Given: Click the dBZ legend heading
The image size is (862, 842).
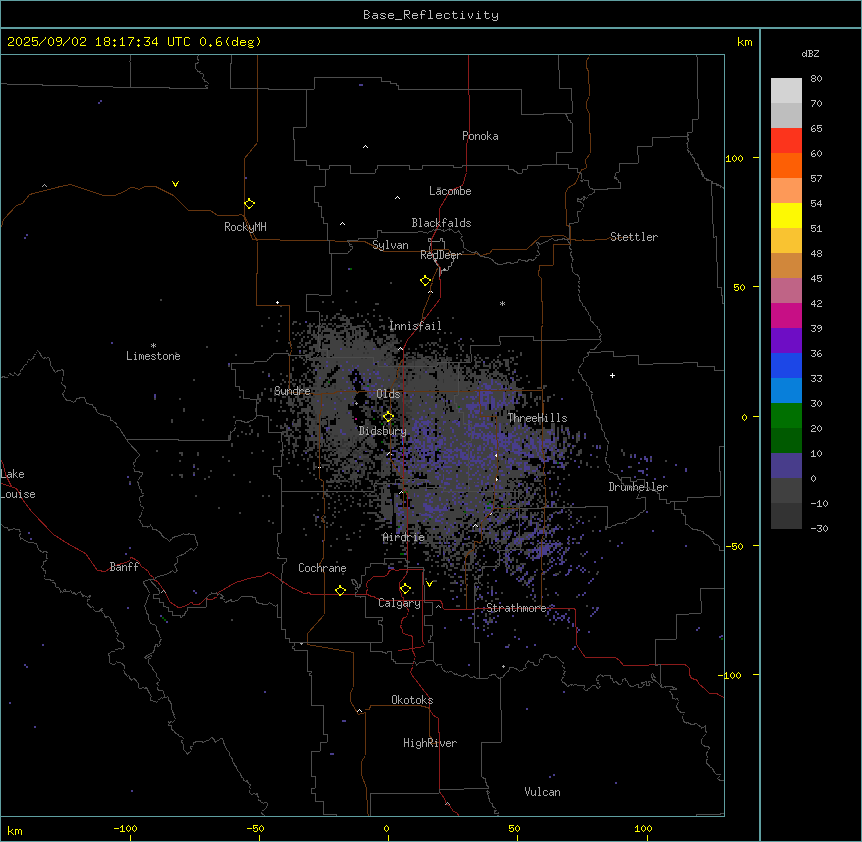Looking at the screenshot, I should click(x=810, y=54).
